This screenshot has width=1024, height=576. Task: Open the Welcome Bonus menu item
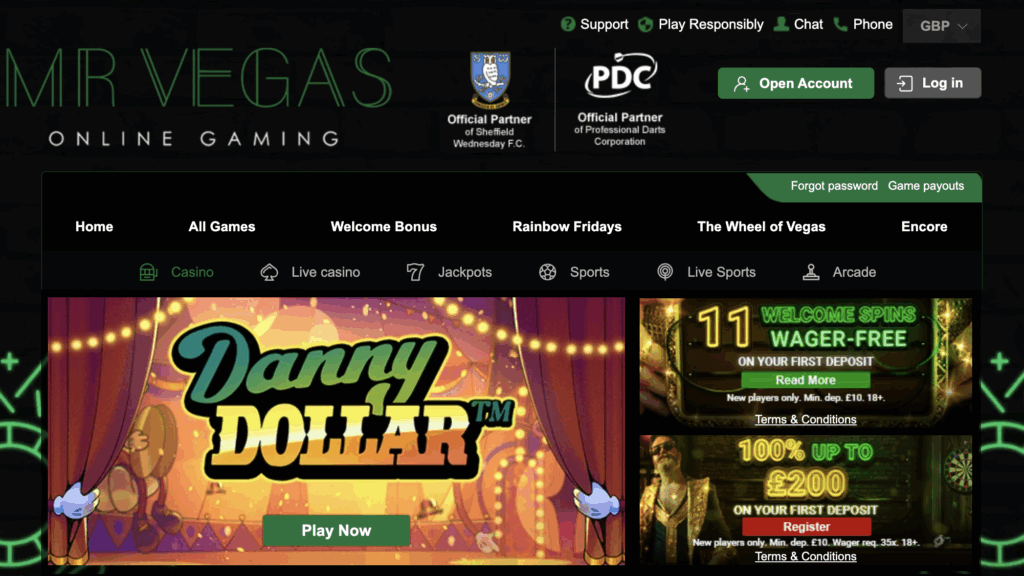coord(383,227)
